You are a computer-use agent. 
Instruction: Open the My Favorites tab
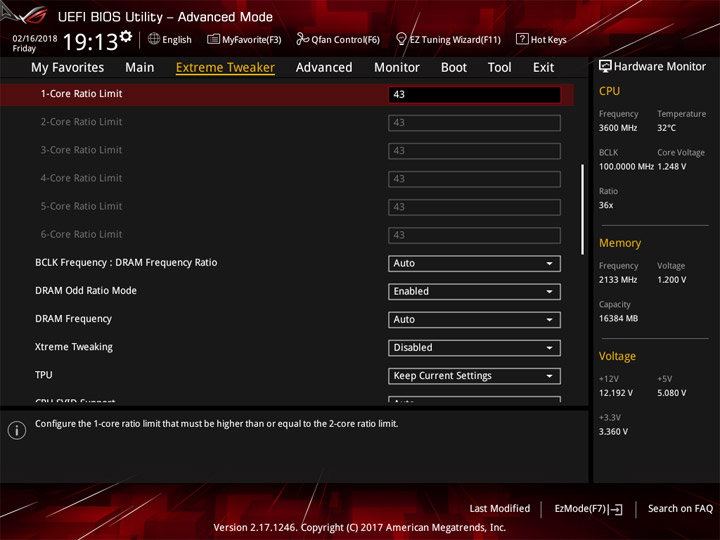coord(68,68)
